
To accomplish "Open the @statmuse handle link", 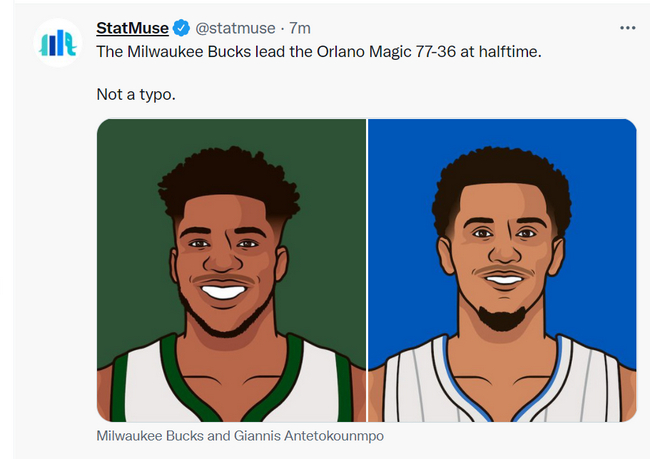I will click(234, 28).
